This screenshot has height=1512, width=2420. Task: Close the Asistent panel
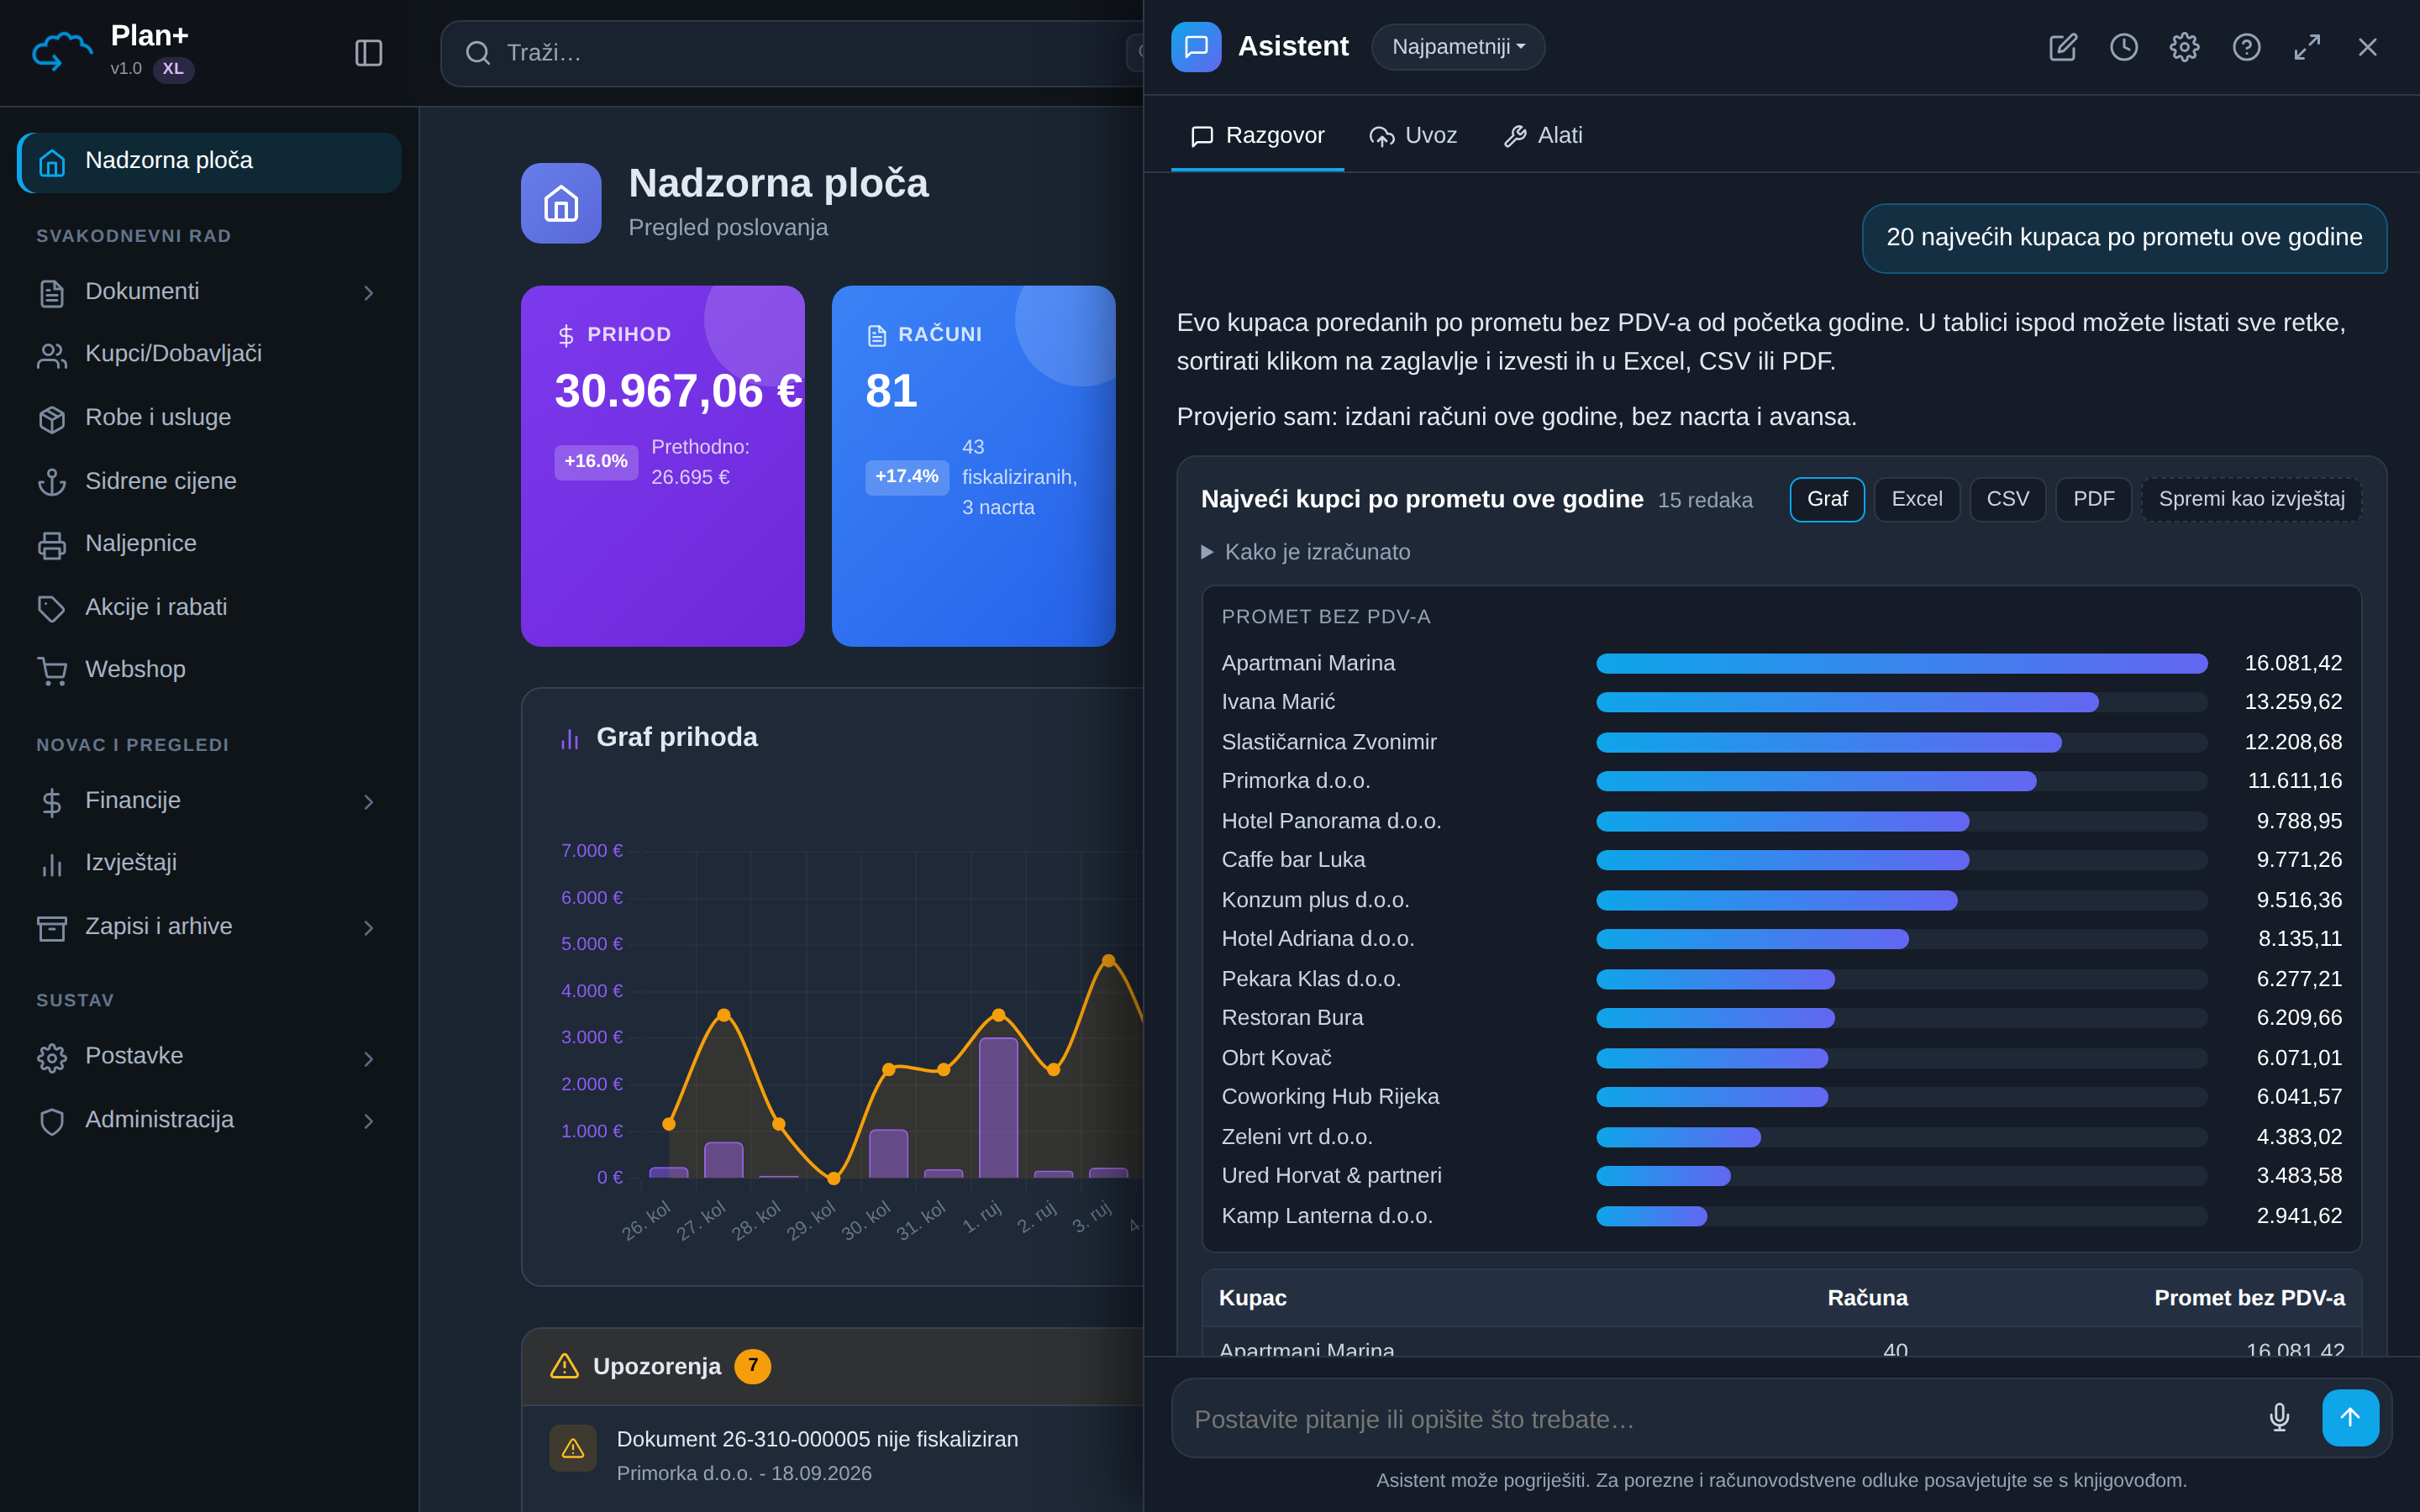click(2367, 47)
